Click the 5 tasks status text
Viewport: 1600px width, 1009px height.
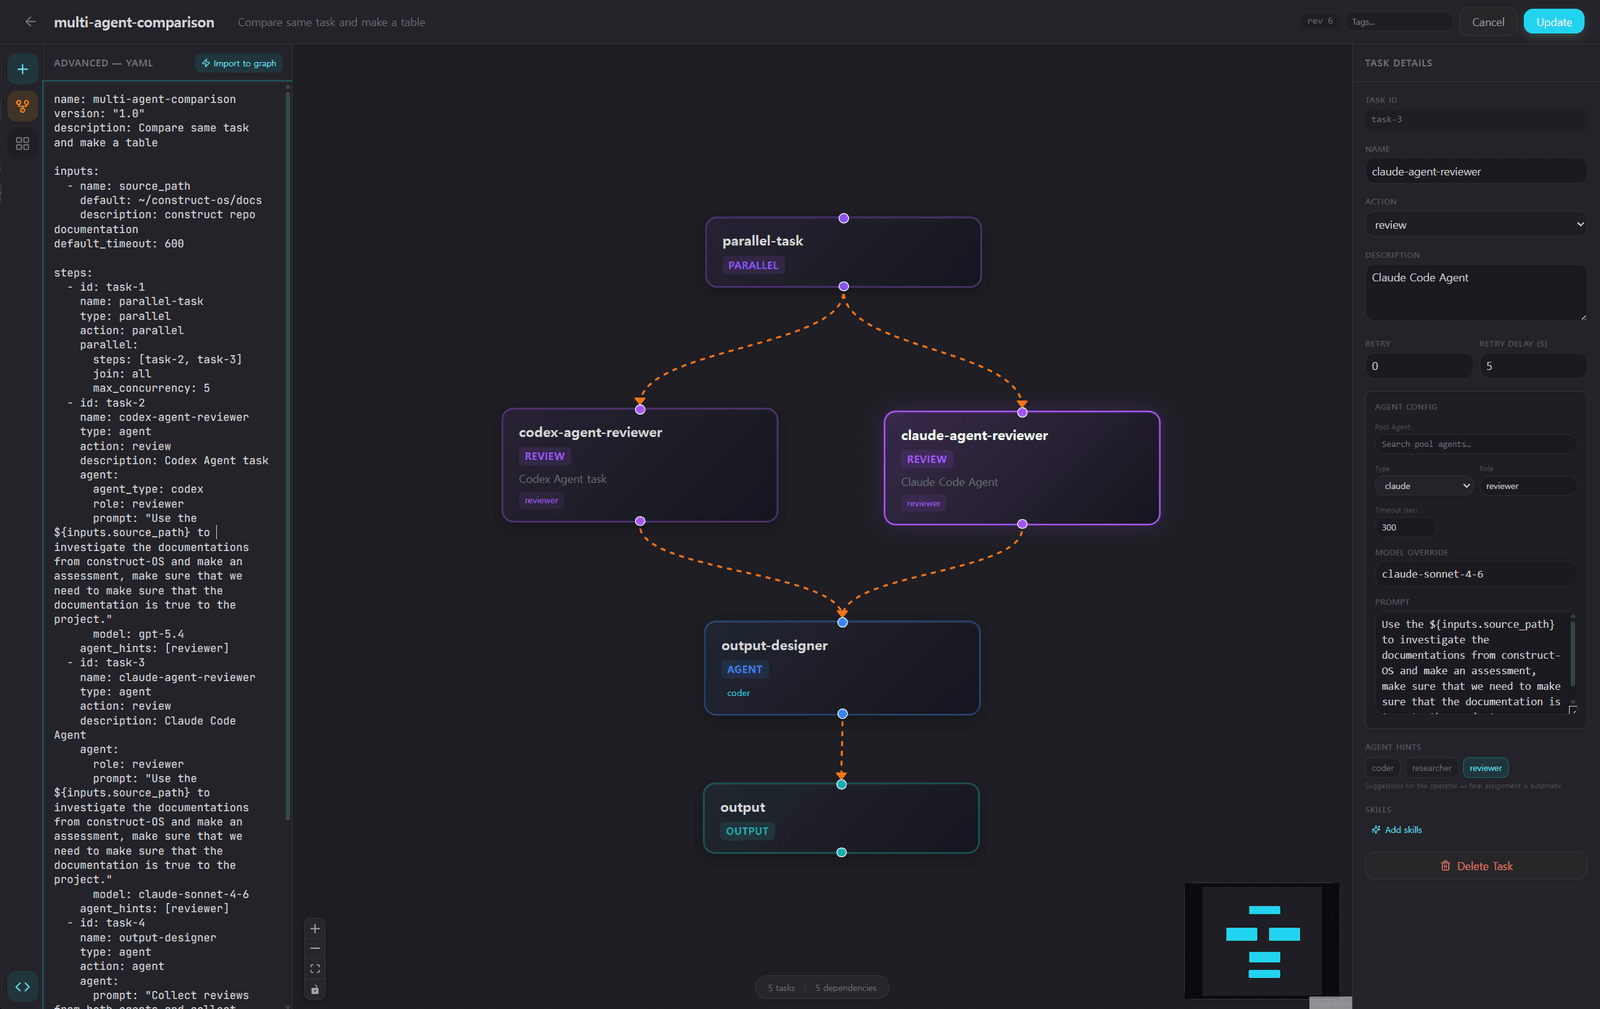coord(781,988)
